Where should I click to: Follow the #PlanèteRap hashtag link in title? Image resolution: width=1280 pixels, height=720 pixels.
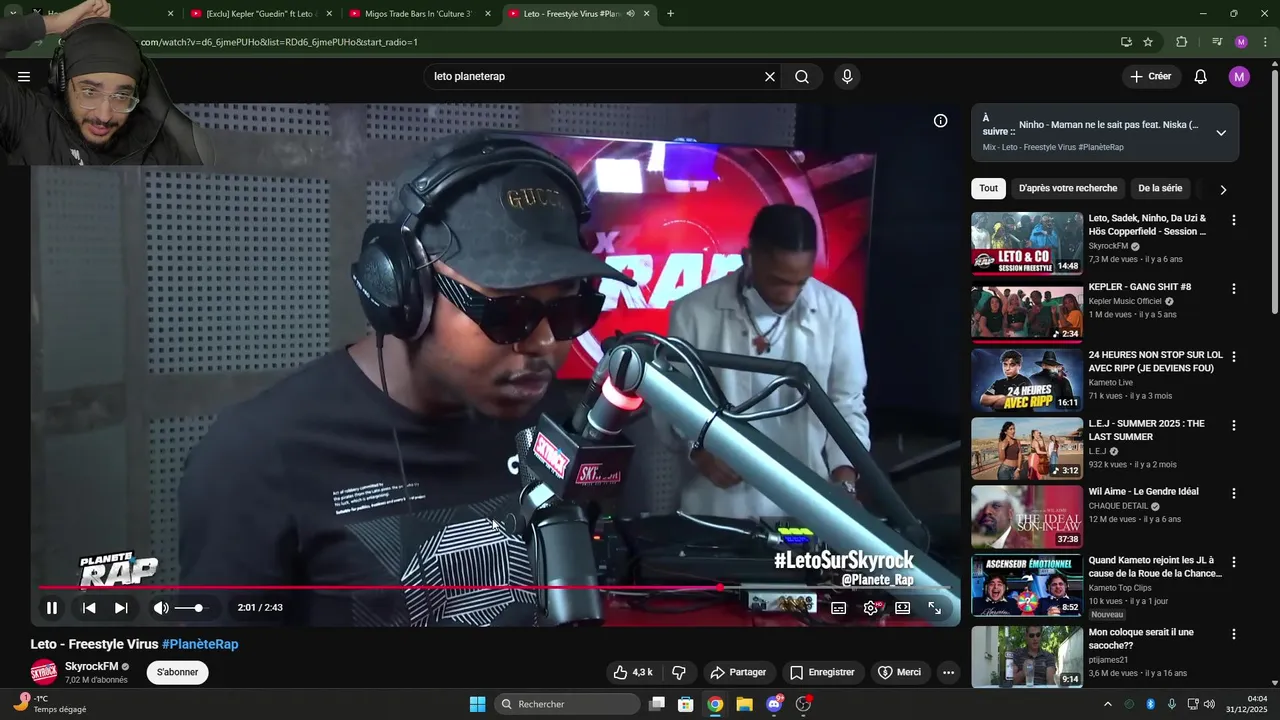coord(200,644)
